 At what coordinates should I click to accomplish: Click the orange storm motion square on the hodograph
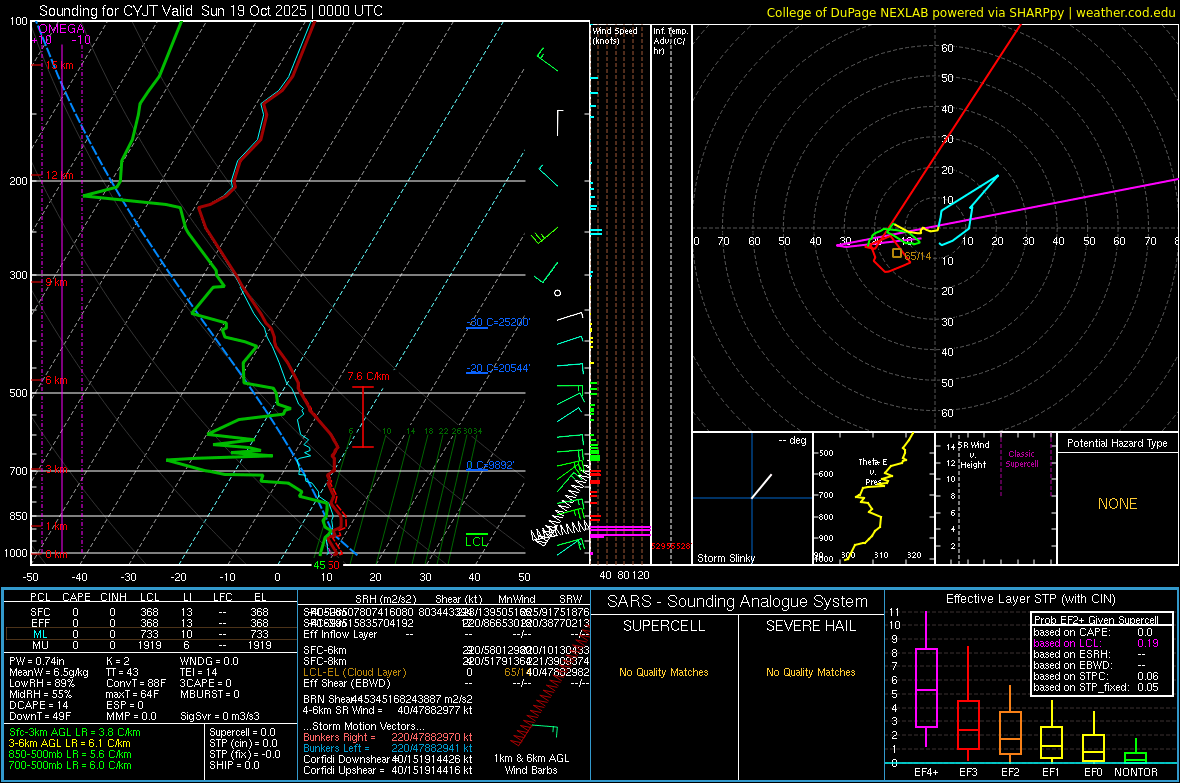tap(896, 253)
